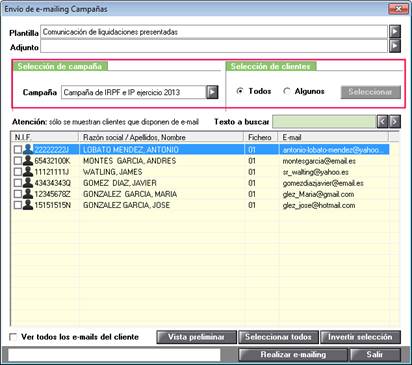Click the person icon for NIF 43434343Q

pyautogui.click(x=28, y=183)
